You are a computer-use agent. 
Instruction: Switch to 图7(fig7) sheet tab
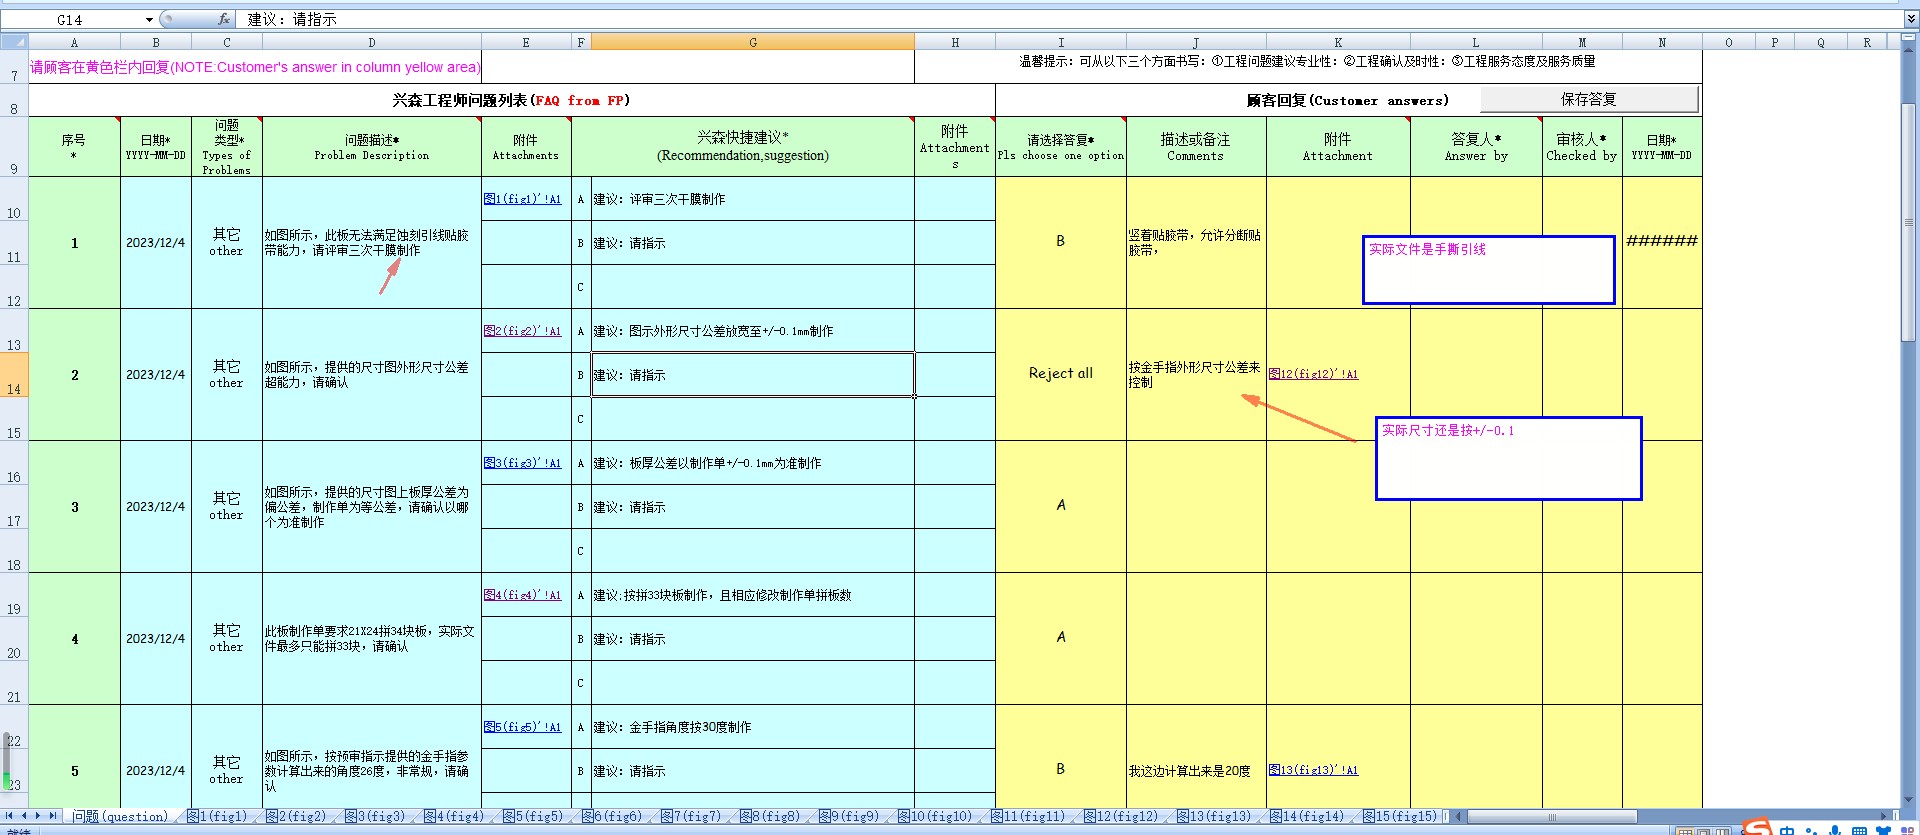691,816
